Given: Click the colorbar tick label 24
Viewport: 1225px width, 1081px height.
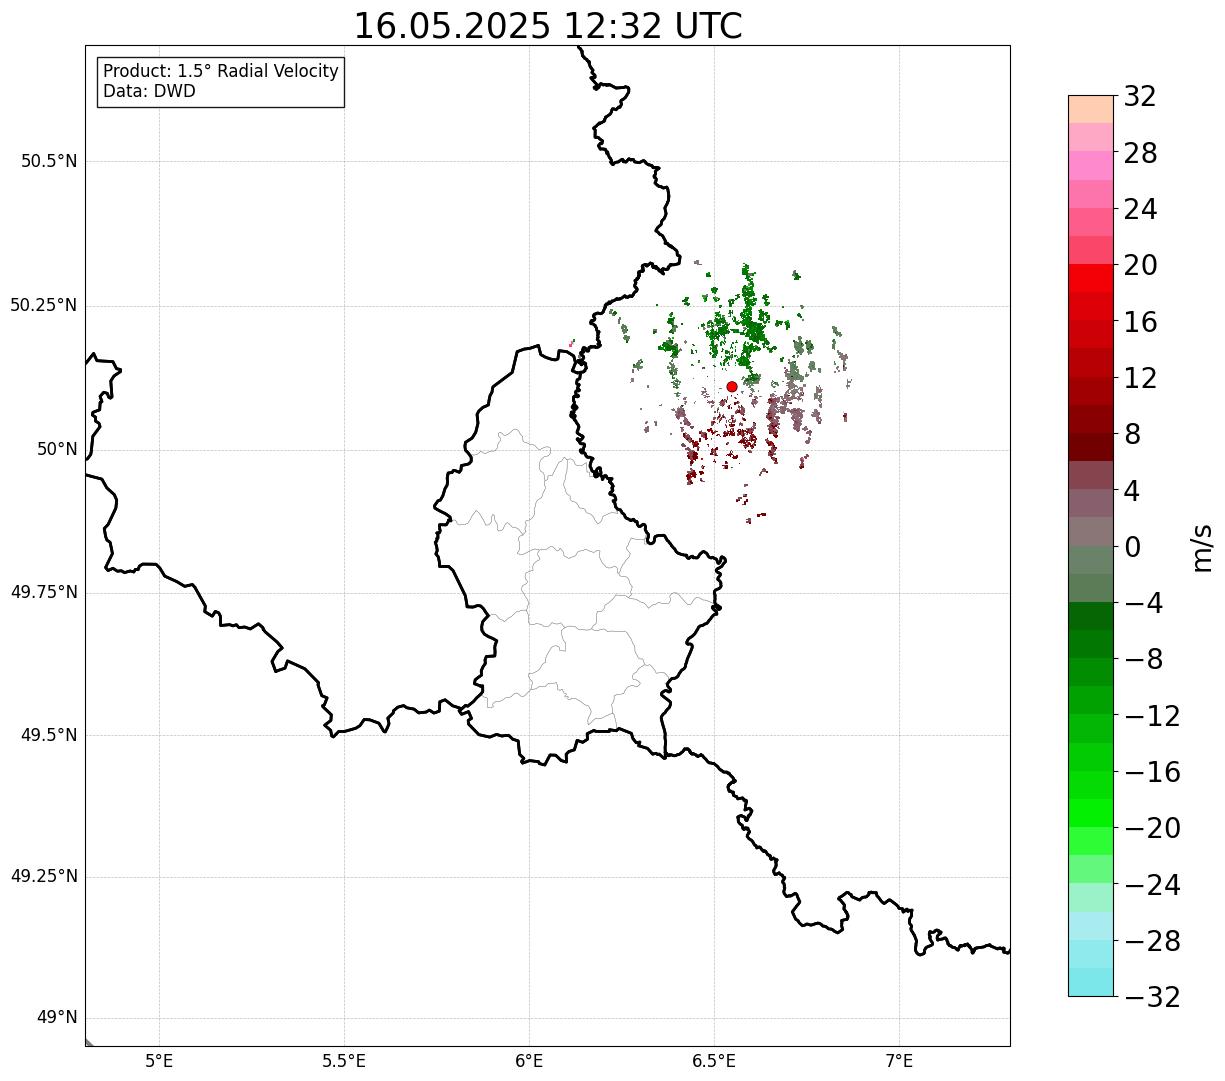Looking at the screenshot, I should [1140, 209].
